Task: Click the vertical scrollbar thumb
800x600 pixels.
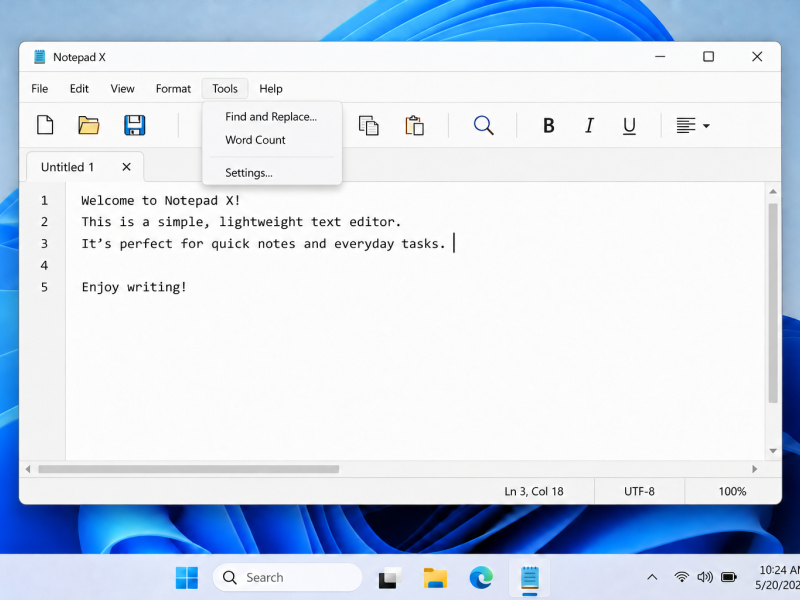Action: click(773, 303)
